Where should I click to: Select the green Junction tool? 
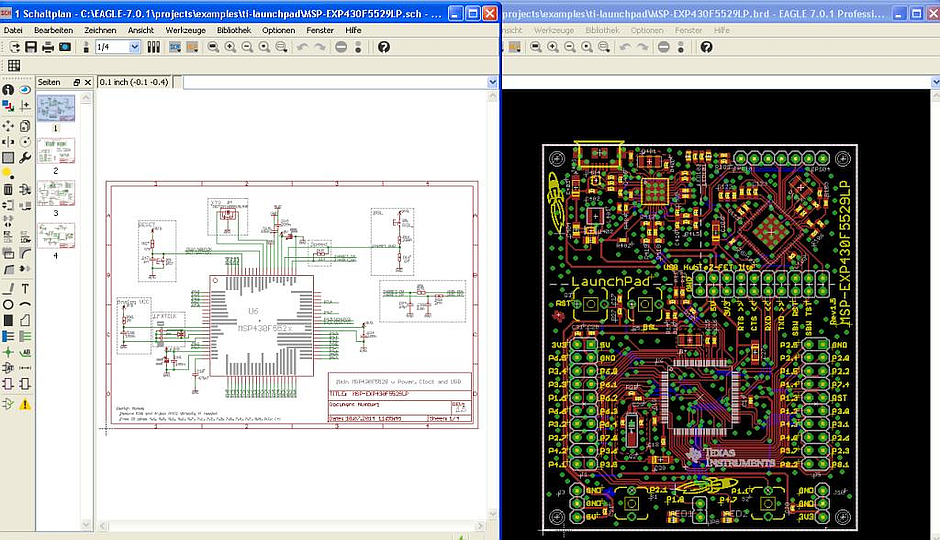pos(8,352)
